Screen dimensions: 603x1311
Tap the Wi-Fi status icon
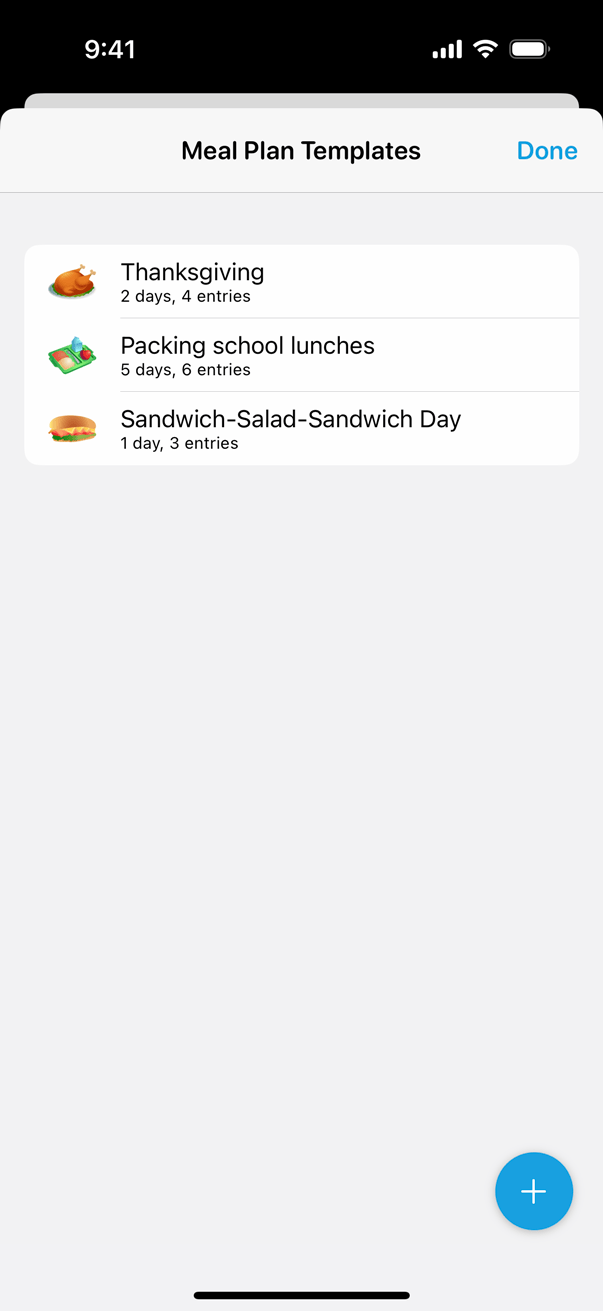point(486,49)
